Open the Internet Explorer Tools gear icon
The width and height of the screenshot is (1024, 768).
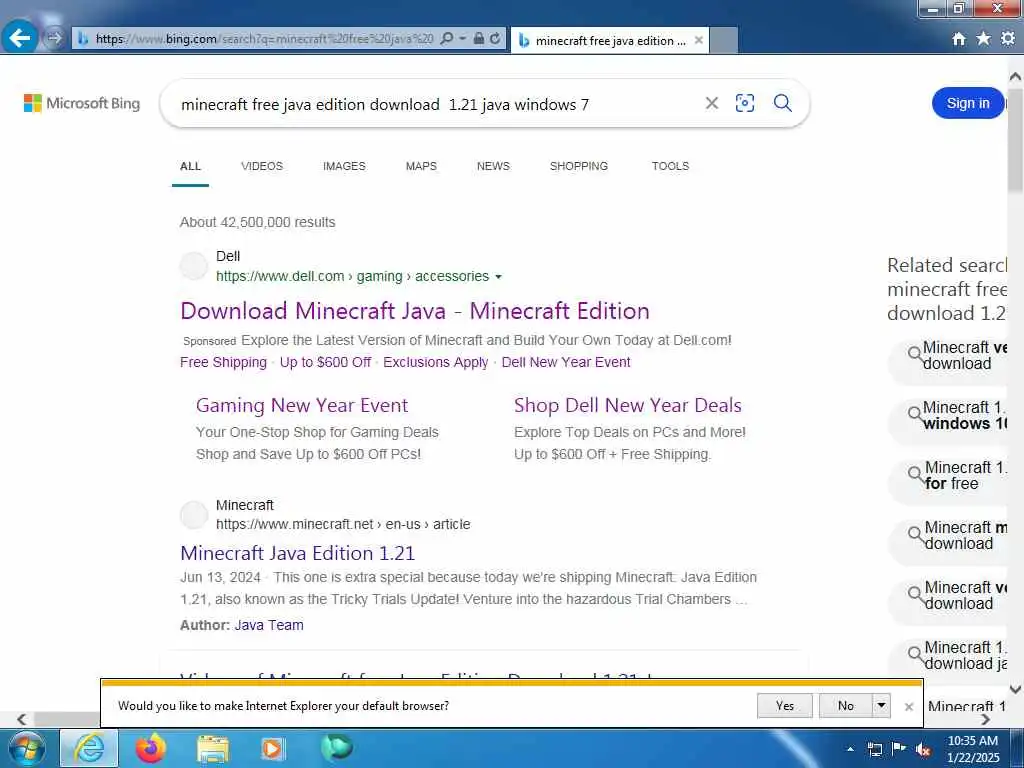[x=1008, y=39]
